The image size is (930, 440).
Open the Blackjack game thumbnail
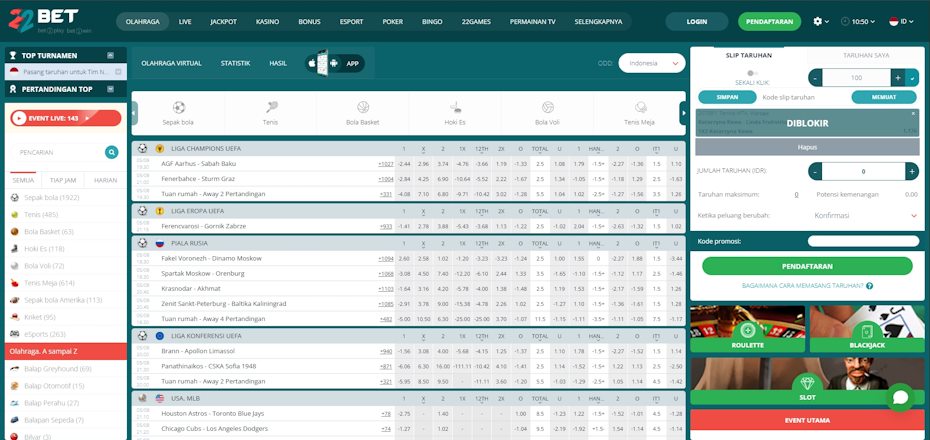pos(867,329)
